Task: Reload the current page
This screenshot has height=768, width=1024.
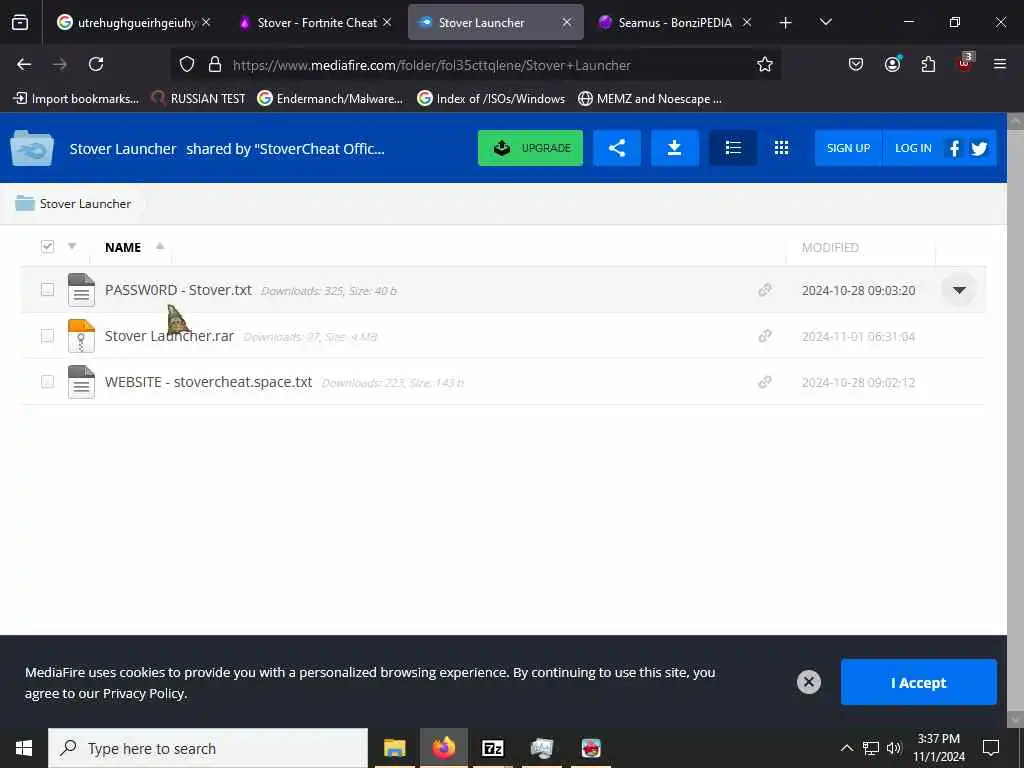Action: coord(96,64)
